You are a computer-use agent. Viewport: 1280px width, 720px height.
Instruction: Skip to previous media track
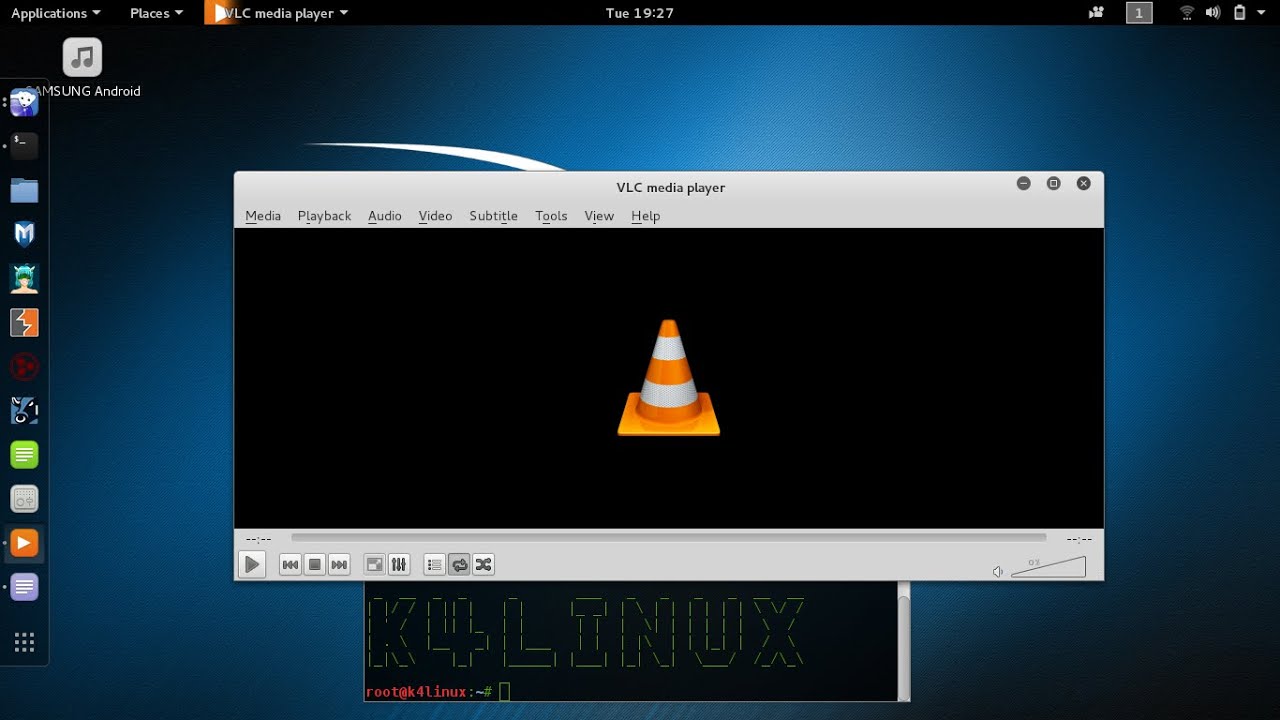pos(290,565)
